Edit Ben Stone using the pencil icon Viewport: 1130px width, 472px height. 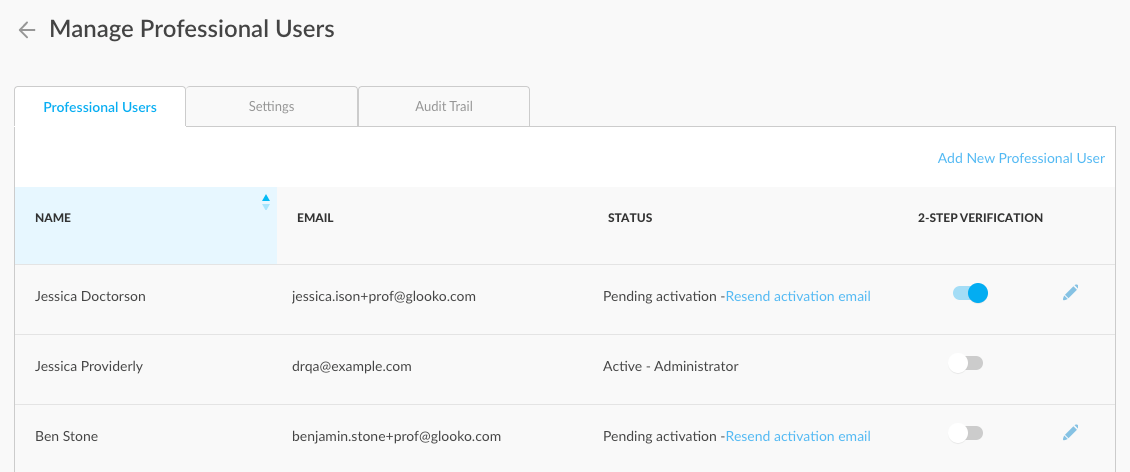coord(1070,432)
